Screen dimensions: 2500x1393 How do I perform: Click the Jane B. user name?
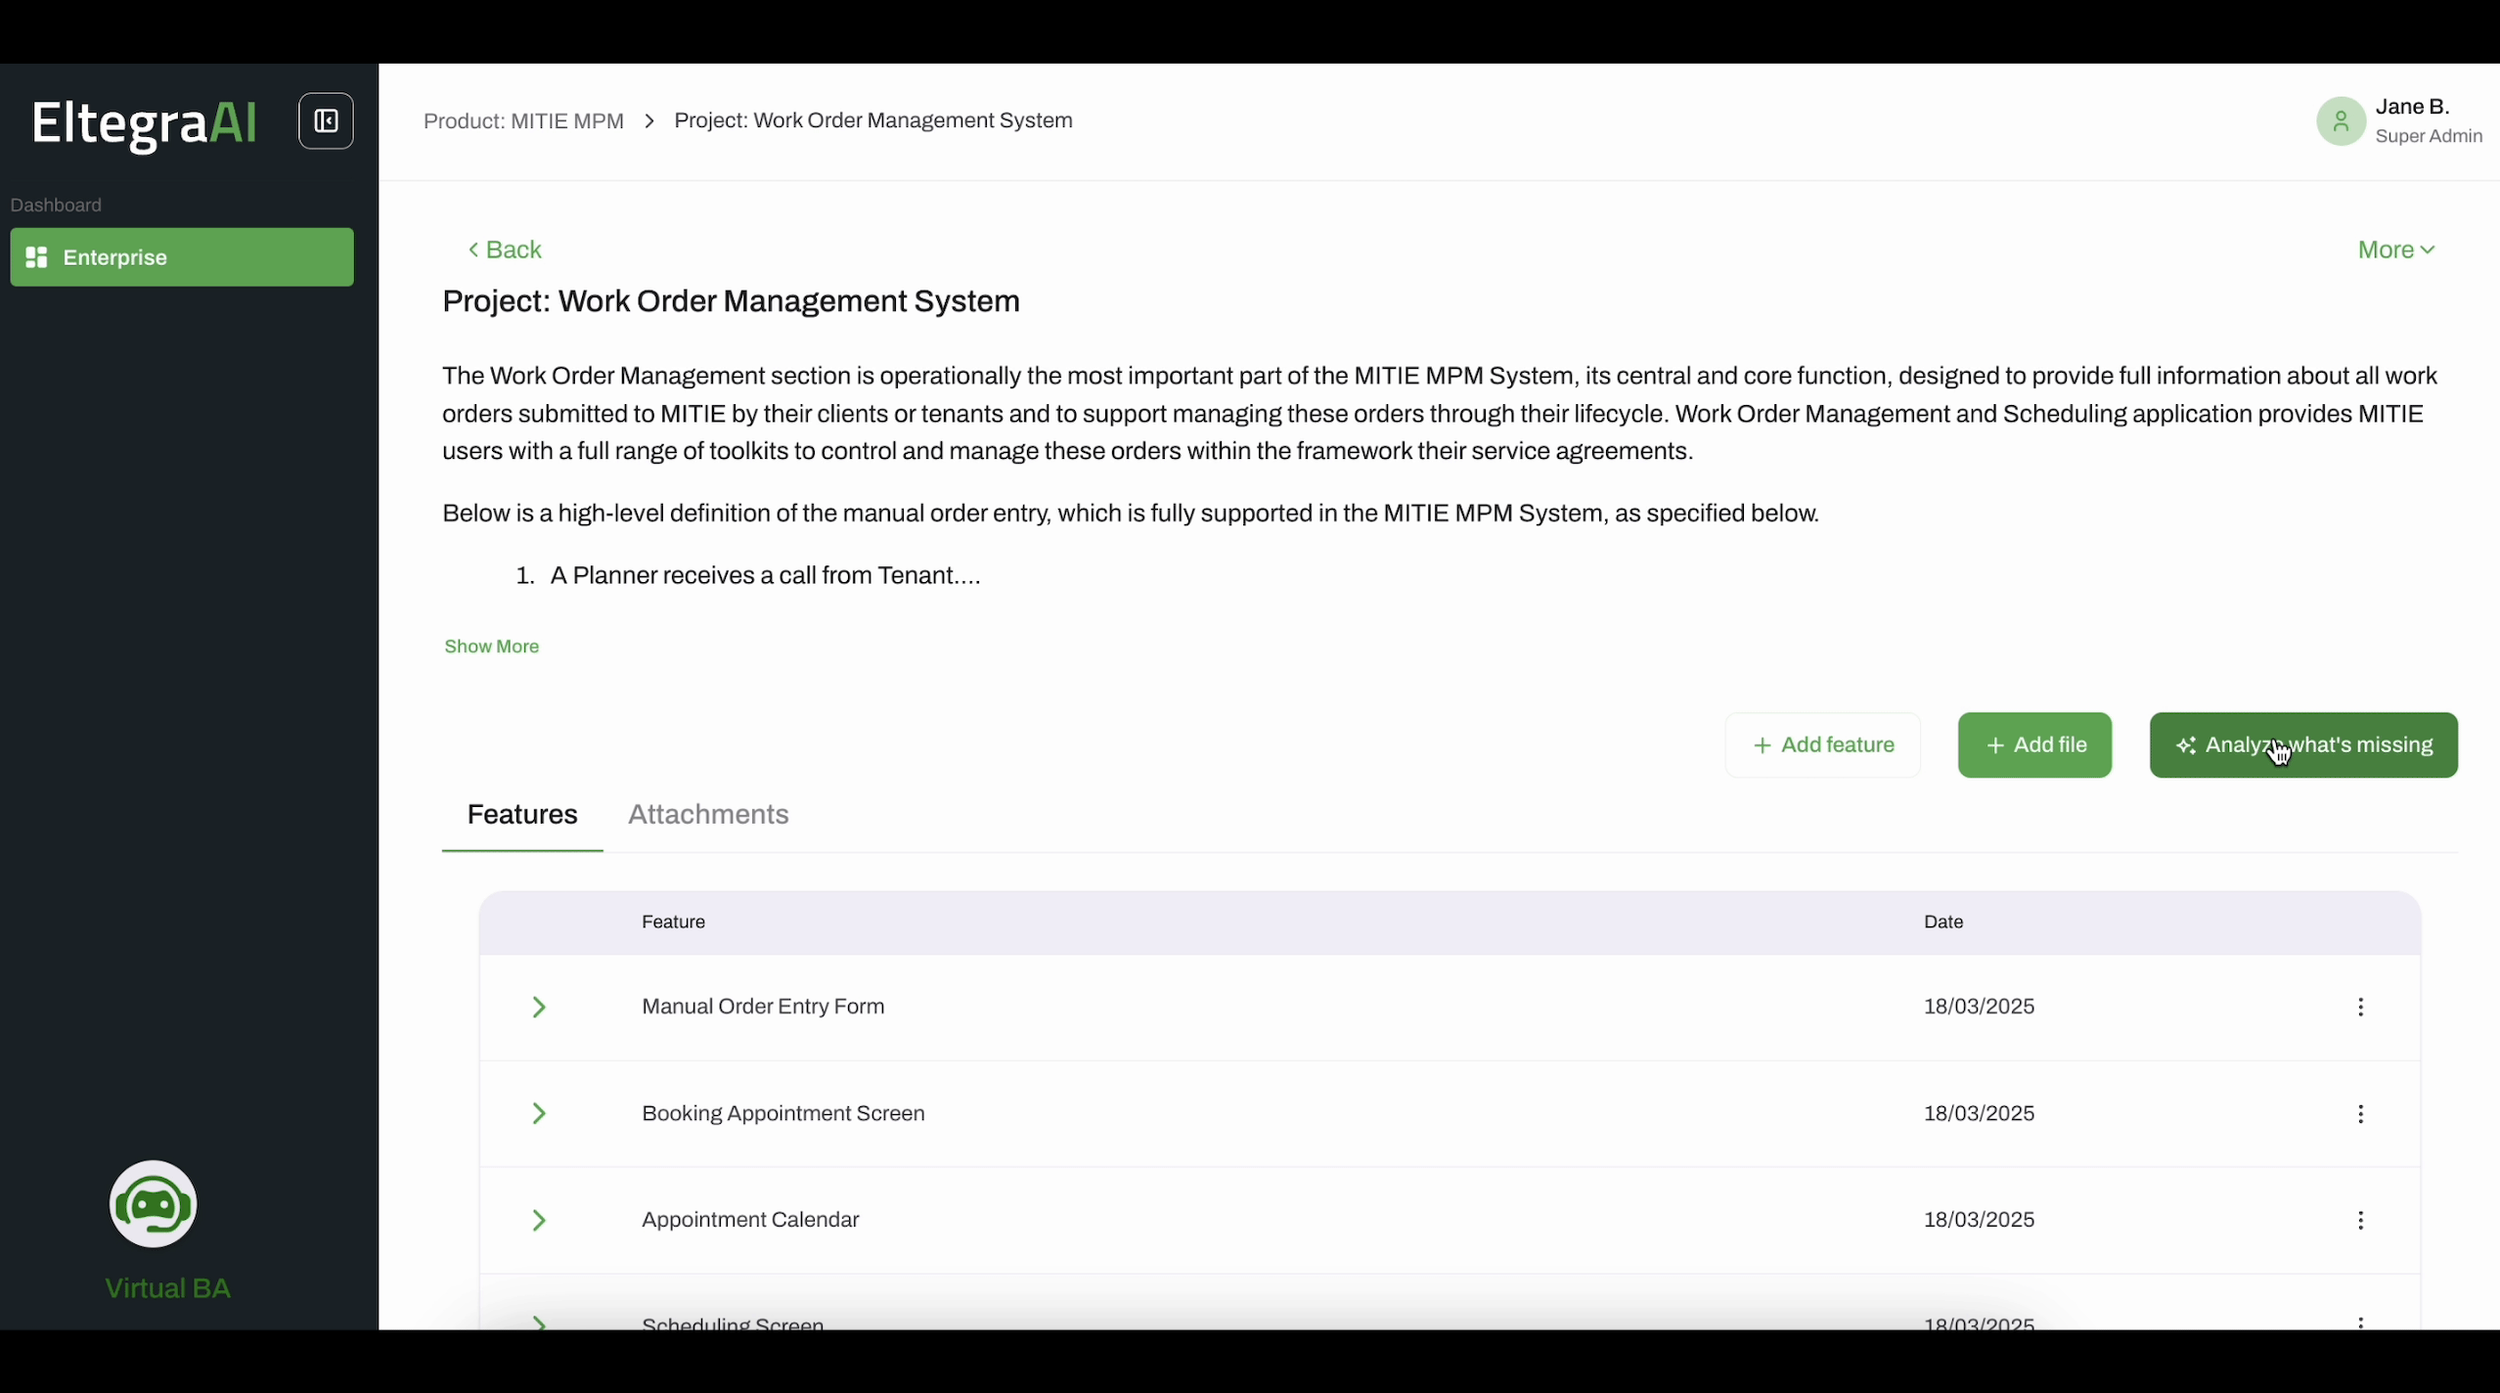[2412, 107]
